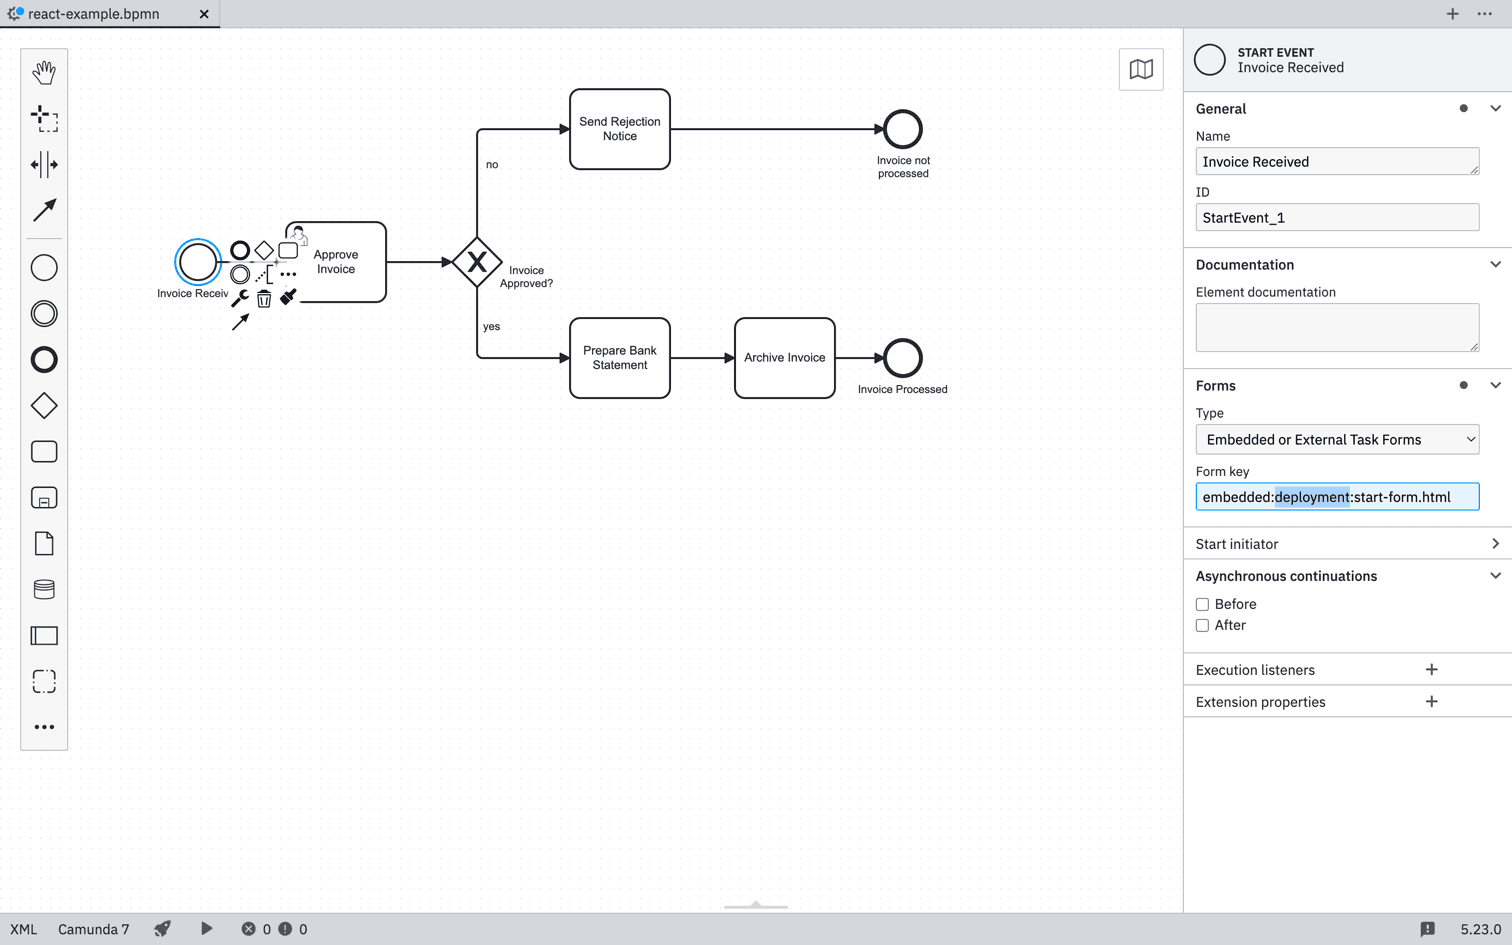
Task: Add a new execution listener
Action: coord(1431,669)
